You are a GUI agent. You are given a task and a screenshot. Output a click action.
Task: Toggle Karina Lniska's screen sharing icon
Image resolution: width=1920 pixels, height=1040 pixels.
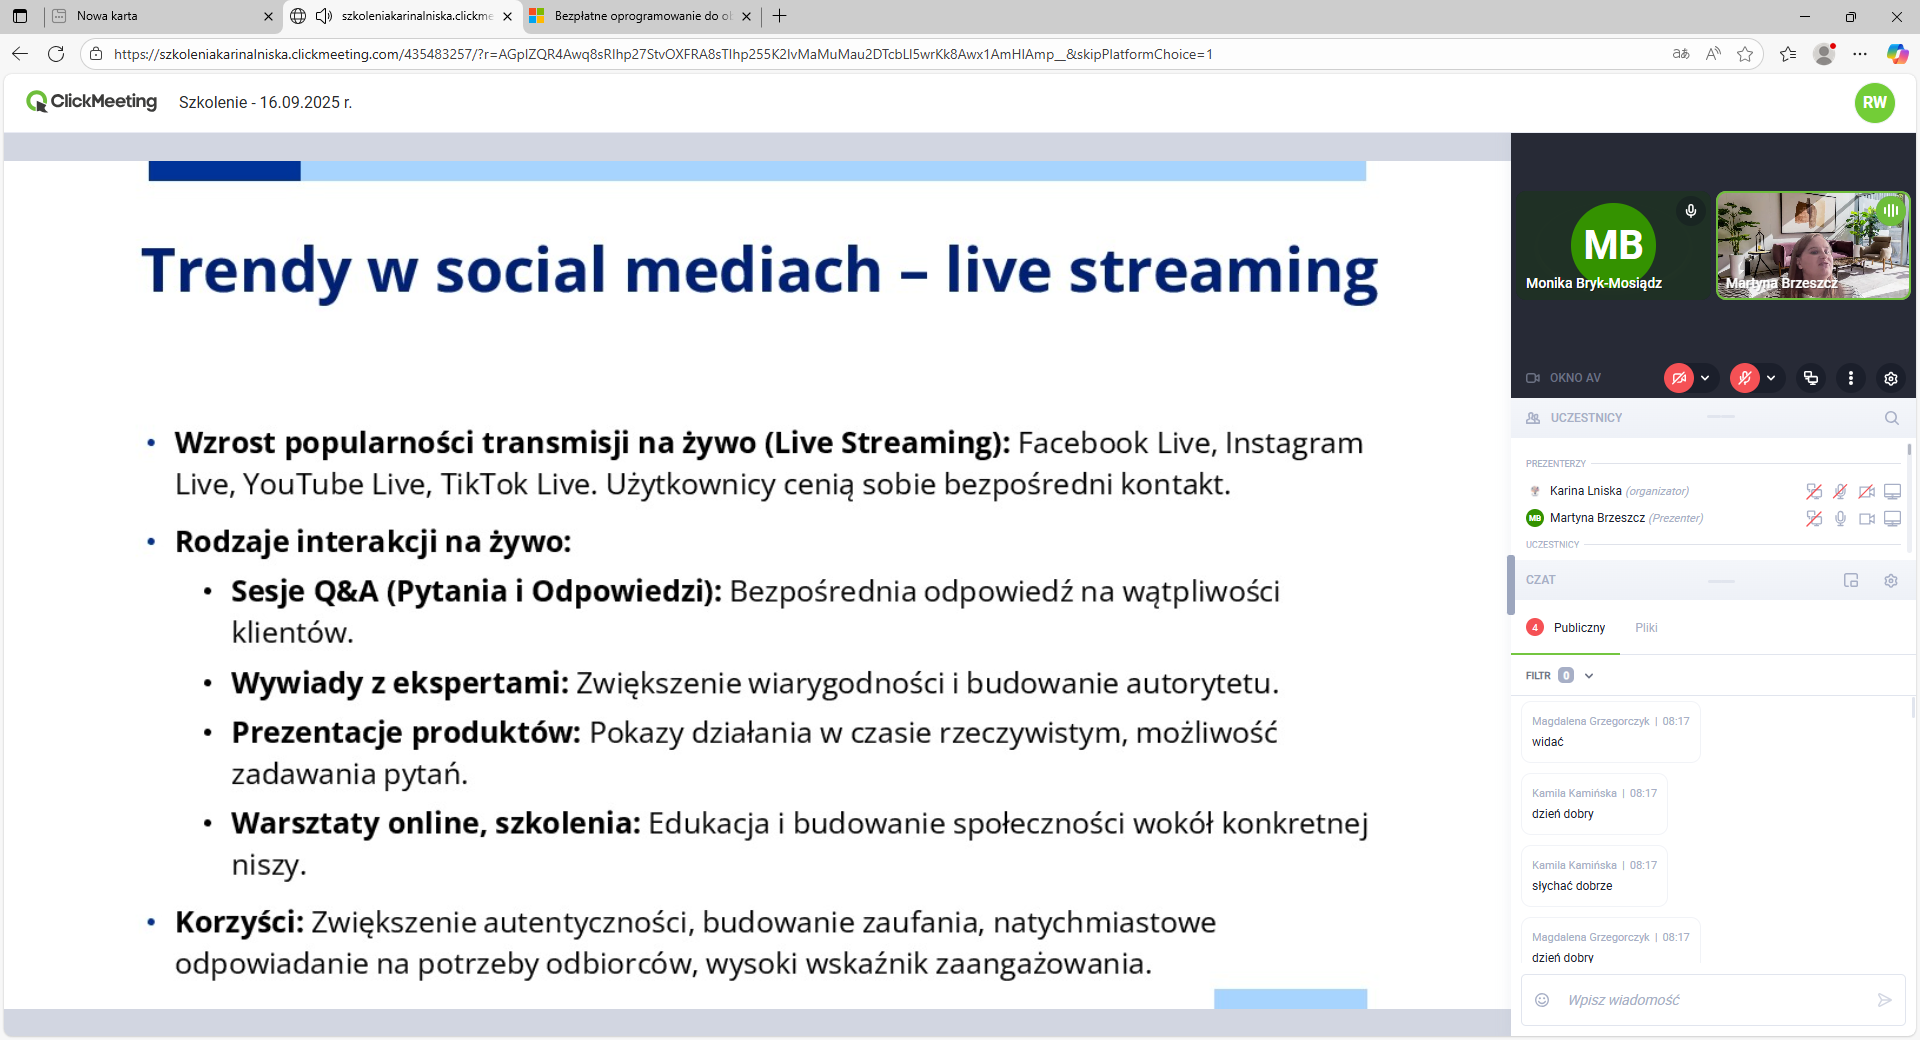coord(1814,491)
